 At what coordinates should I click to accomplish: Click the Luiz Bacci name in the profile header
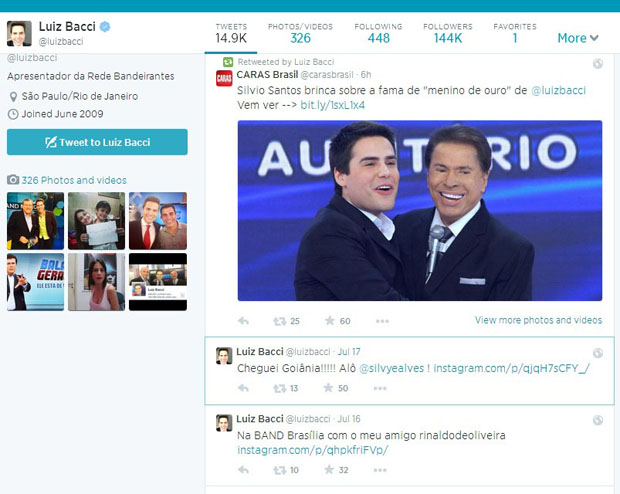pos(67,26)
